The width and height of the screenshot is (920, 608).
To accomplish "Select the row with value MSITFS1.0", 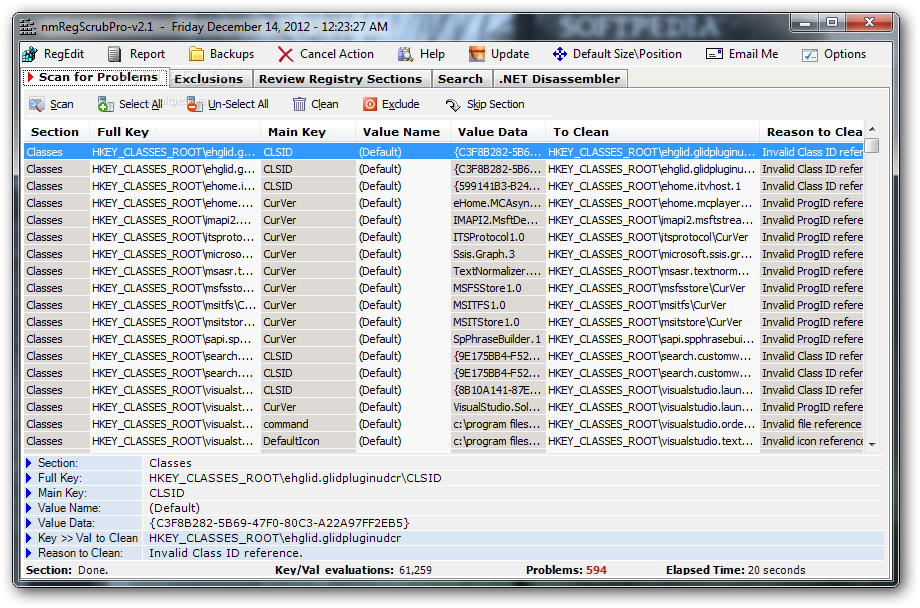I will pyautogui.click(x=444, y=305).
